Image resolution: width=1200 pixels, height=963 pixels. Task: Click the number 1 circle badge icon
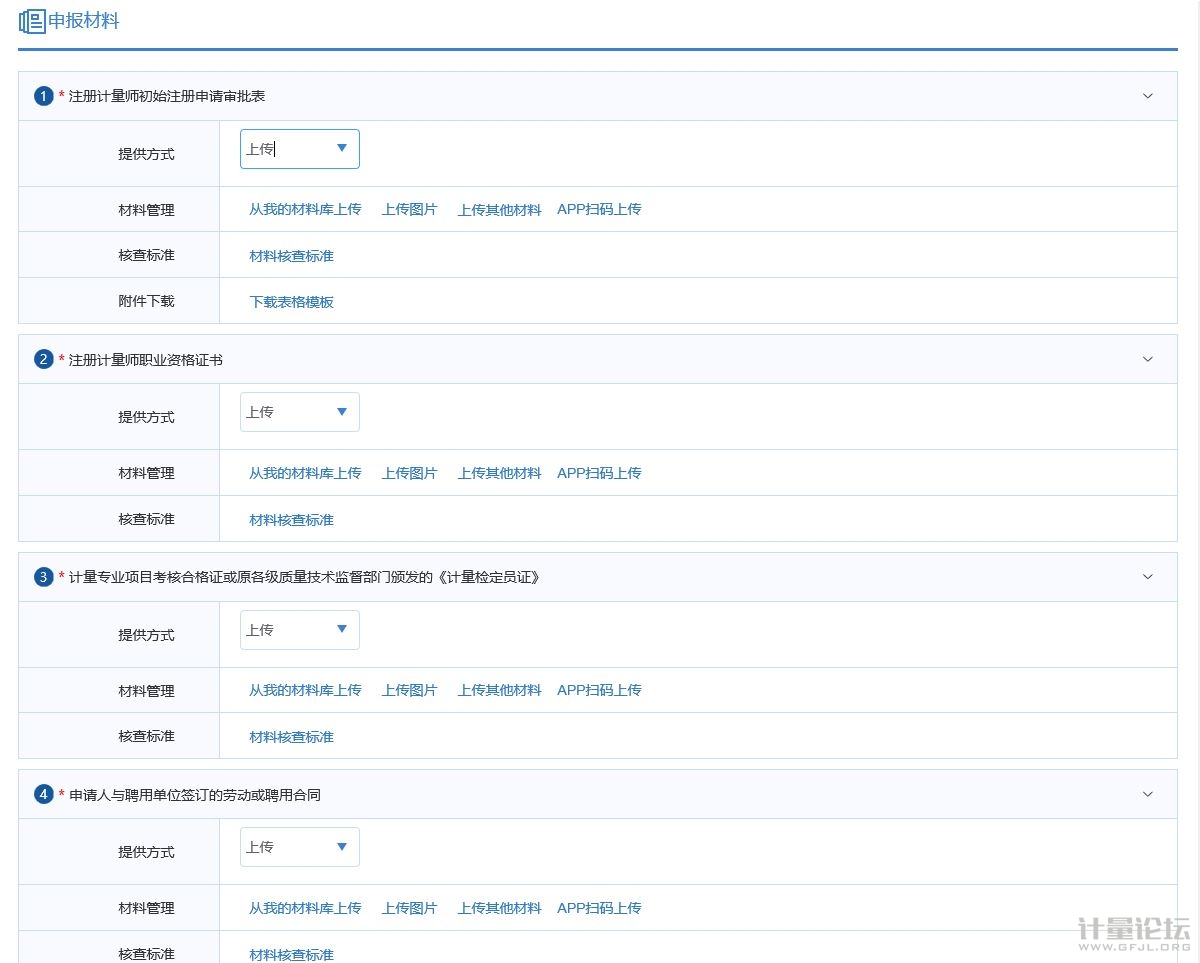43,96
